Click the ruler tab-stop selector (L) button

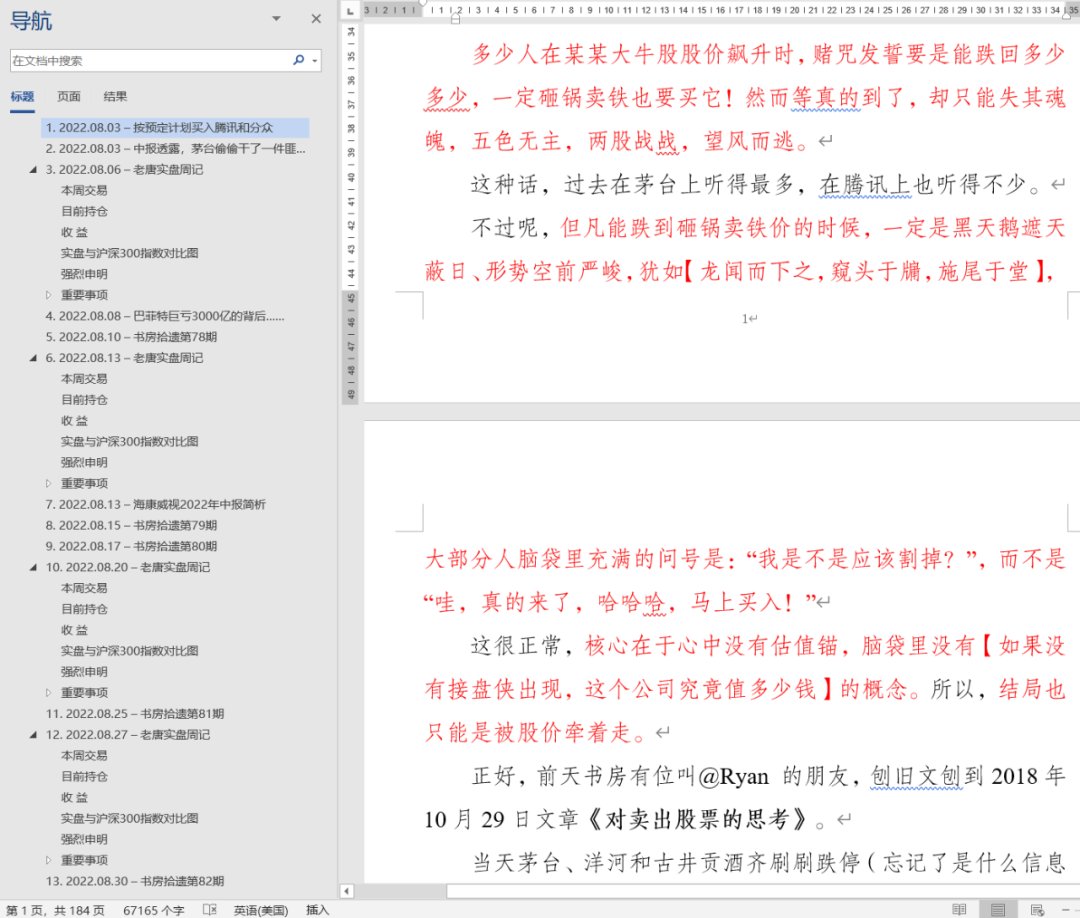tap(351, 10)
